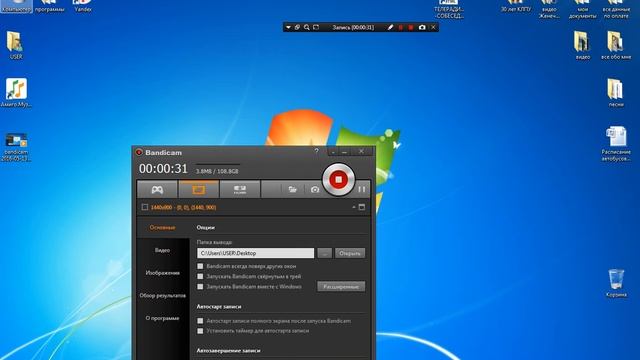The image size is (640, 360).
Task: Select HDMI device recording mode icon
Action: (x=240, y=189)
